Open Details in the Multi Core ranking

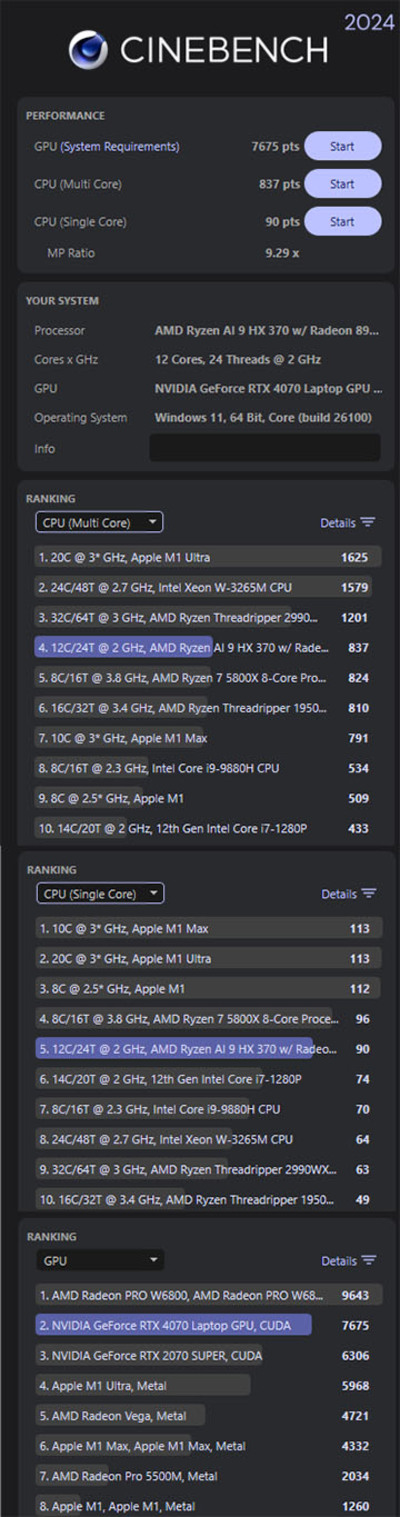(338, 522)
